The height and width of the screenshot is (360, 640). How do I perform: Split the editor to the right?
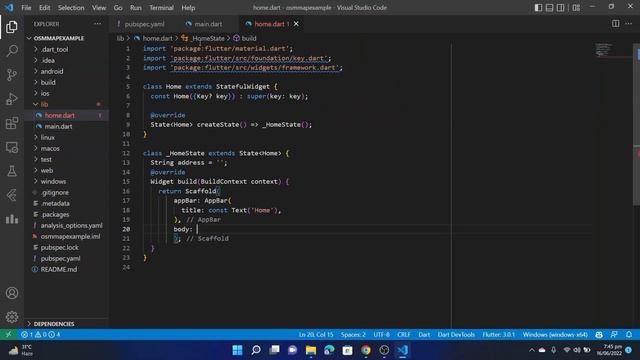coord(616,24)
